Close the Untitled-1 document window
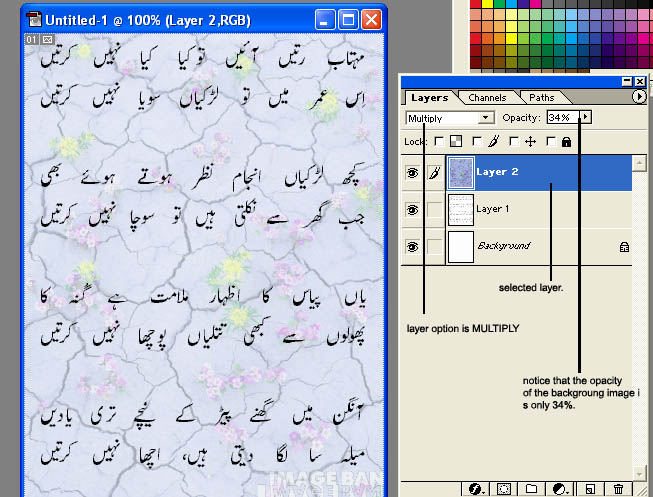The width and height of the screenshot is (653, 497). 371,20
